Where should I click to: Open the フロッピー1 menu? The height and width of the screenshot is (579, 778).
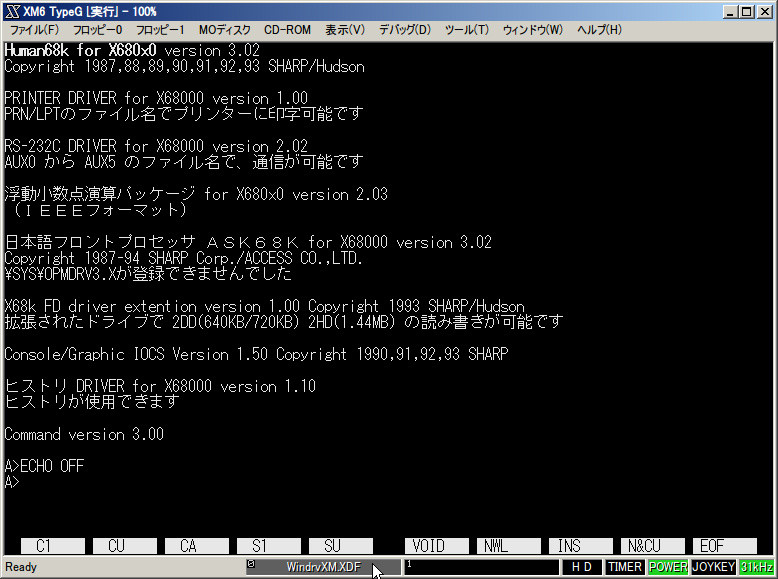point(160,30)
